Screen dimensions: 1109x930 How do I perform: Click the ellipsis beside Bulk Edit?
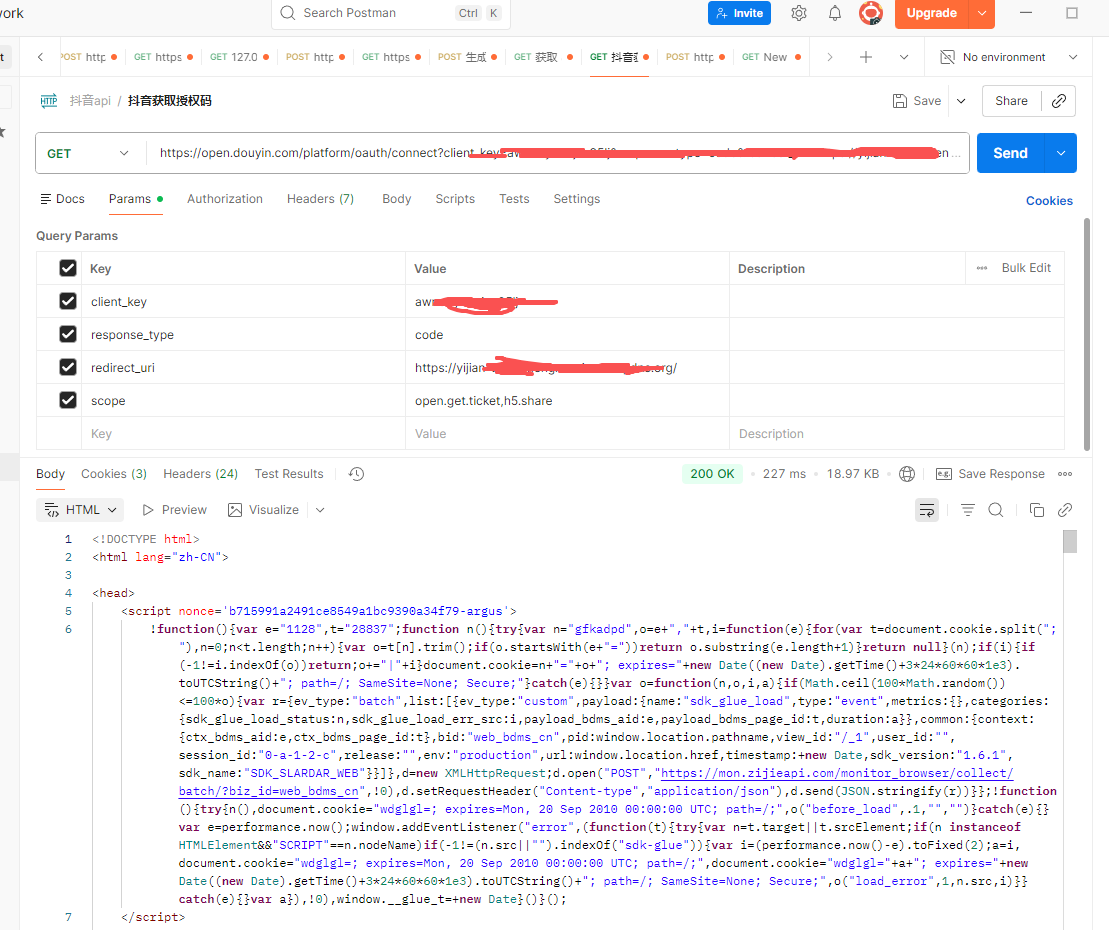[982, 268]
